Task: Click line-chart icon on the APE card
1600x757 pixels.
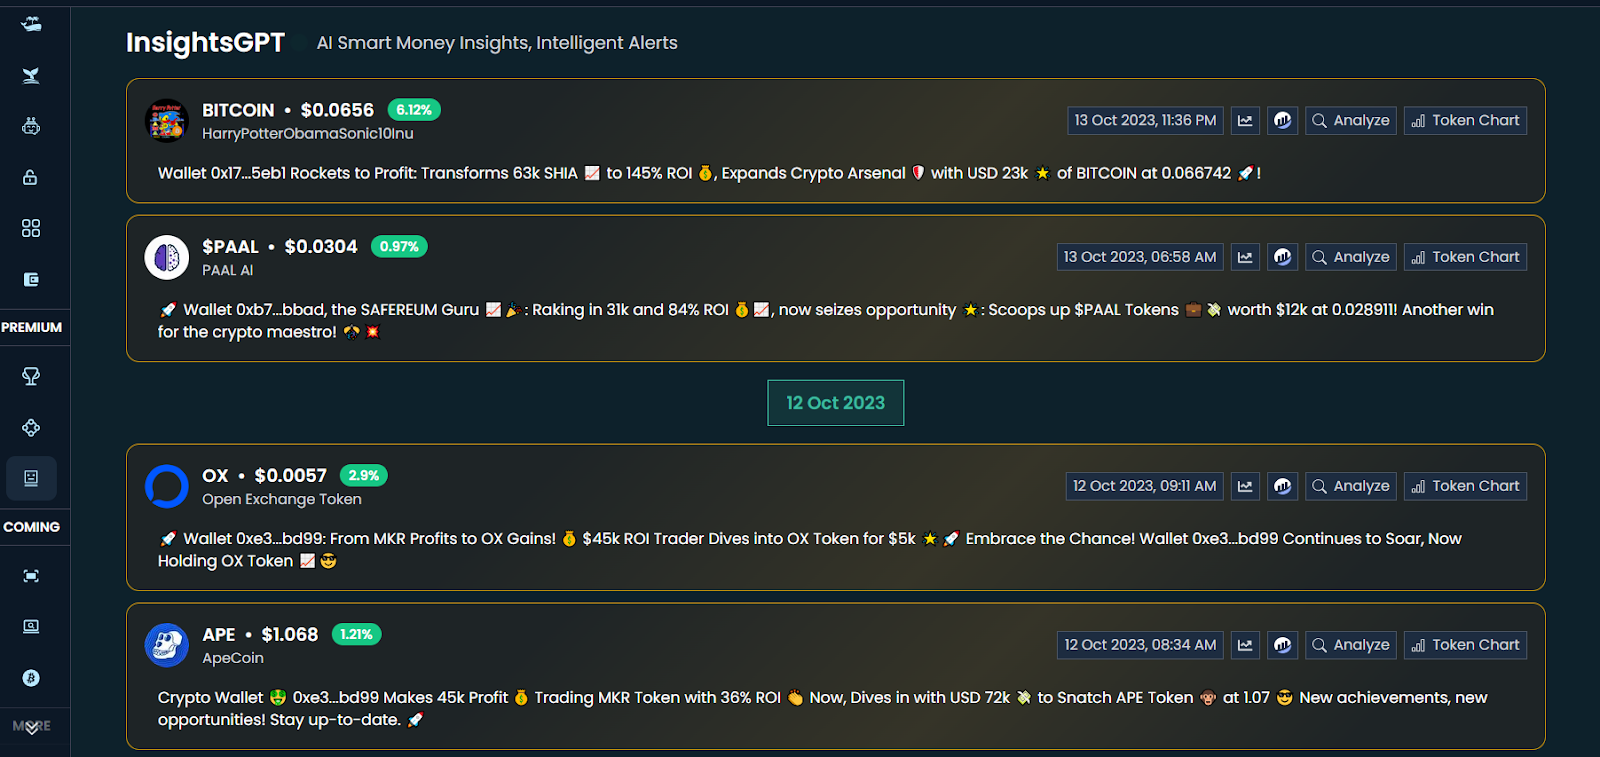Action: coord(1245,645)
